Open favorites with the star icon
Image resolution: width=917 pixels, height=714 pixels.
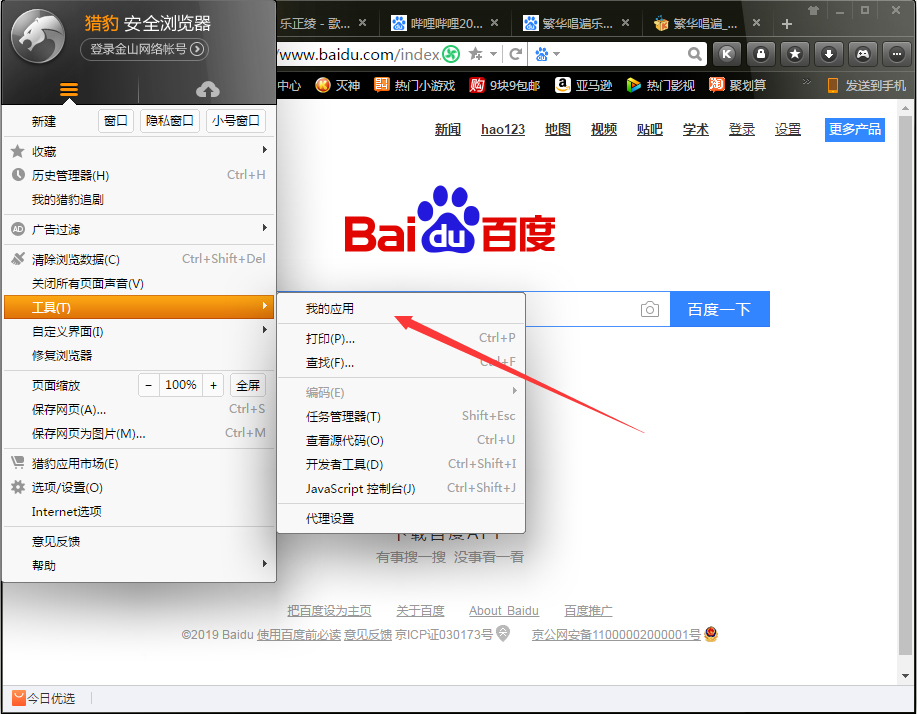(794, 54)
